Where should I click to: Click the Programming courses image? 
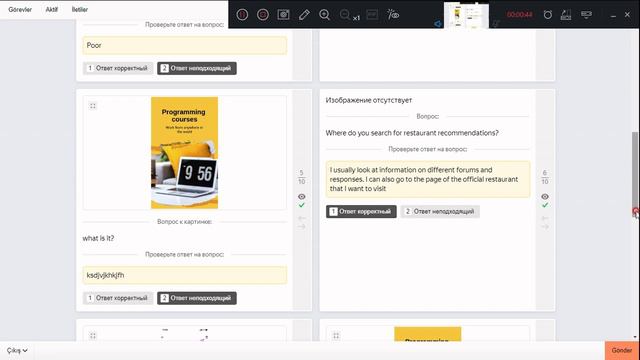pos(184,153)
